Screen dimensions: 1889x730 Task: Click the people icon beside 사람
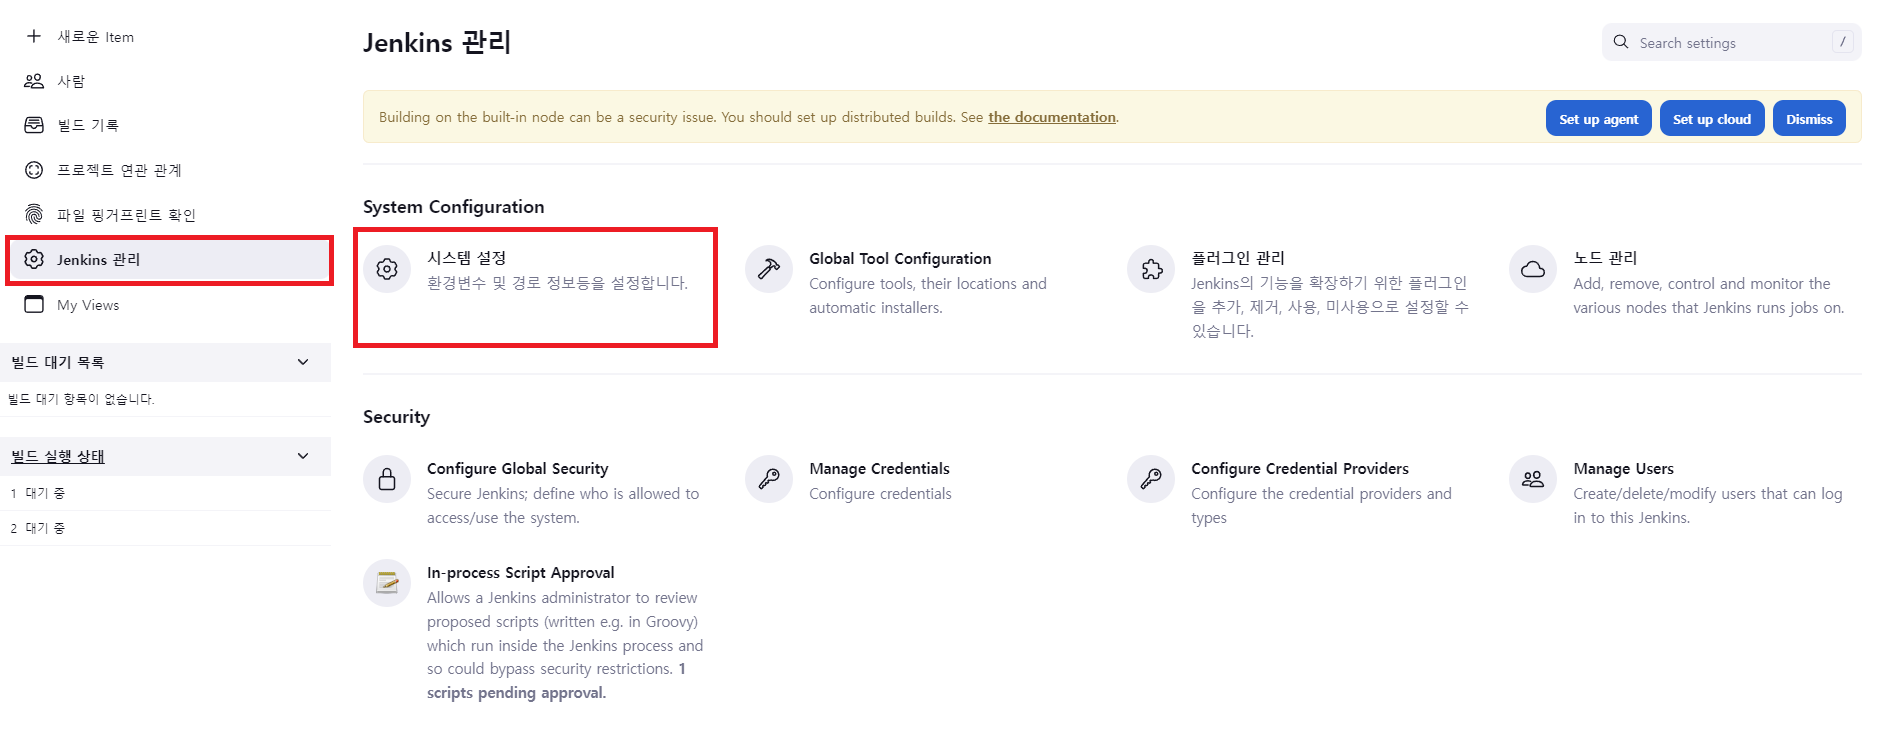click(x=34, y=81)
